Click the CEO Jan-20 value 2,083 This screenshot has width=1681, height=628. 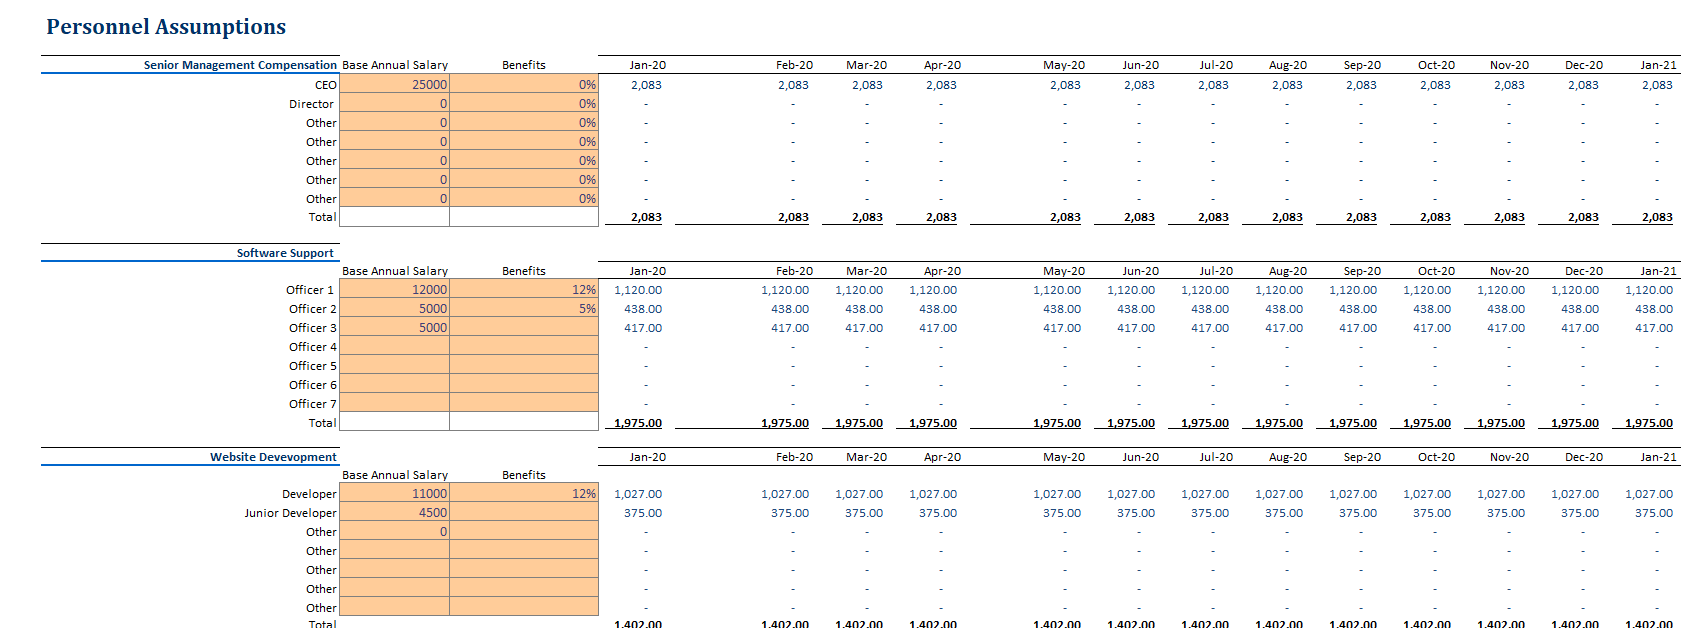pyautogui.click(x=646, y=85)
